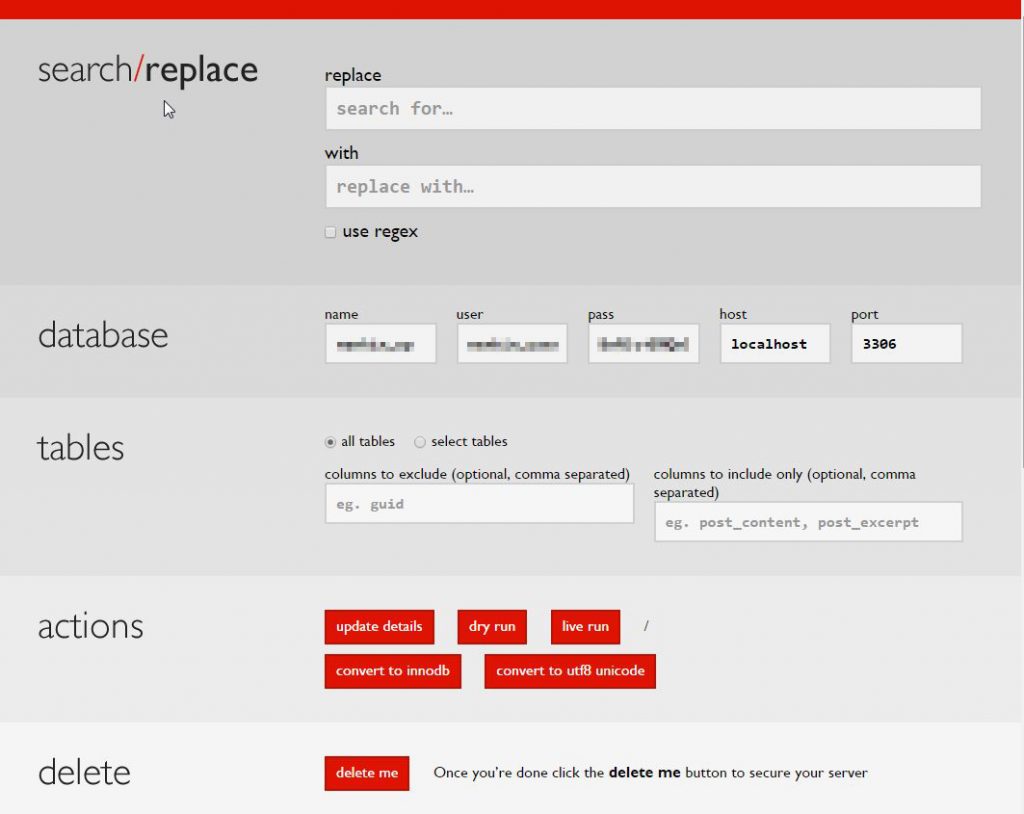Click the 'search for…' replace field
This screenshot has width=1024, height=814.
653,108
